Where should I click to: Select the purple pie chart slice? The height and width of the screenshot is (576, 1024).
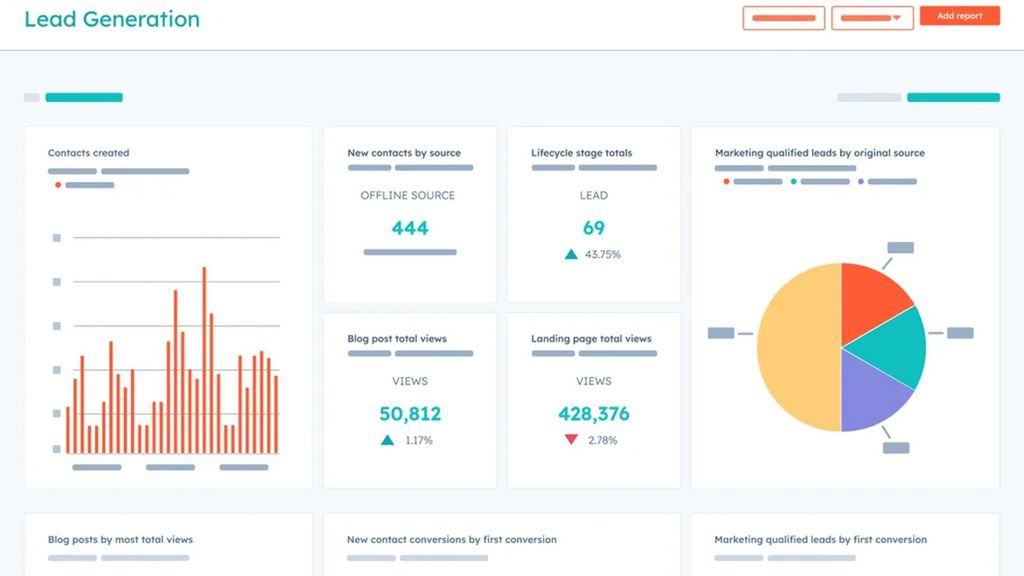coord(868,397)
